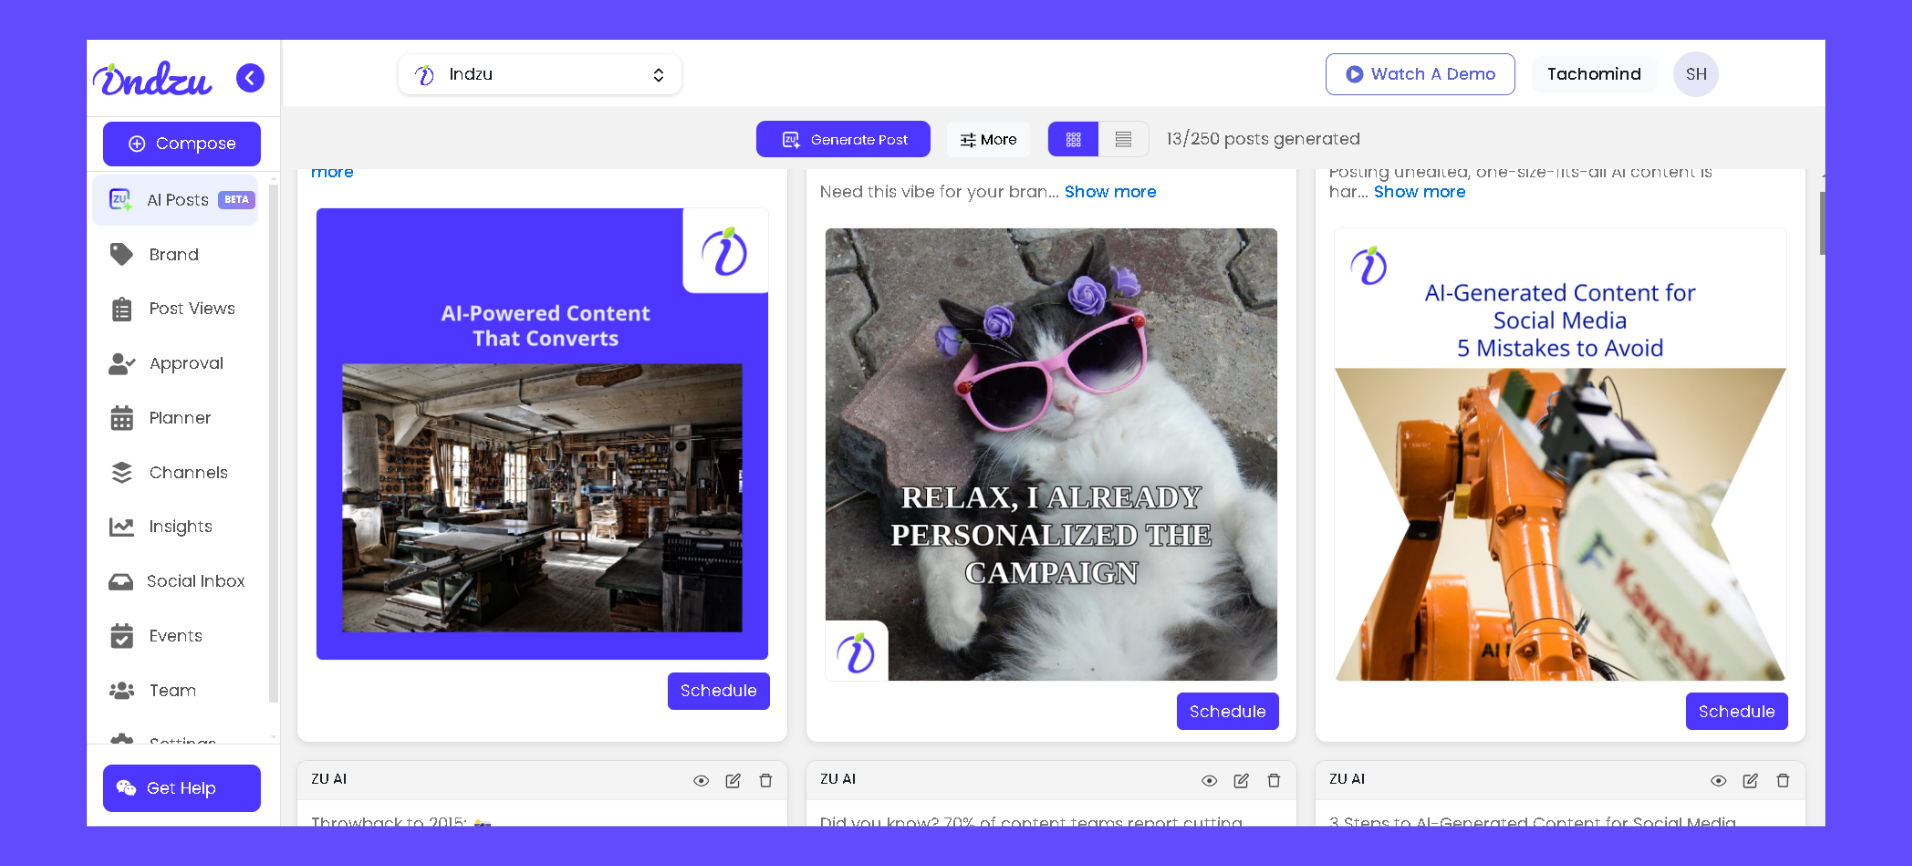Open the Brand menu item
Screen dimensions: 1912x866
(174, 255)
